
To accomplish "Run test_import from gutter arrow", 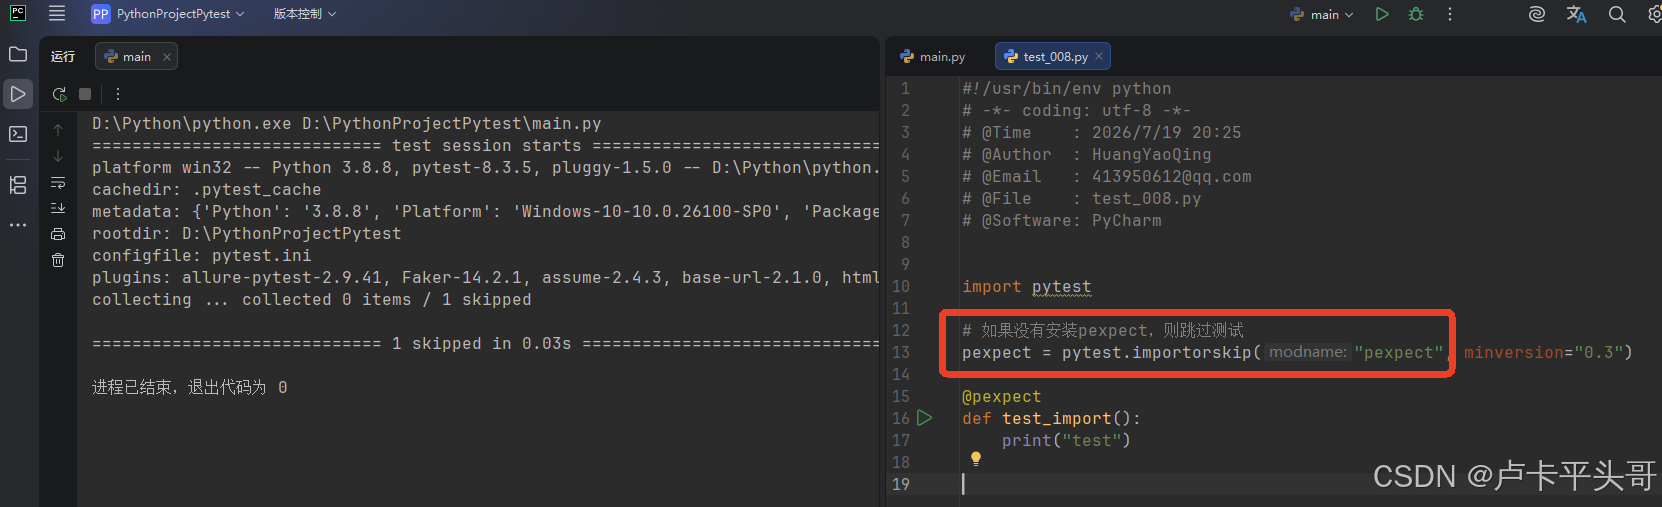I will pos(925,418).
